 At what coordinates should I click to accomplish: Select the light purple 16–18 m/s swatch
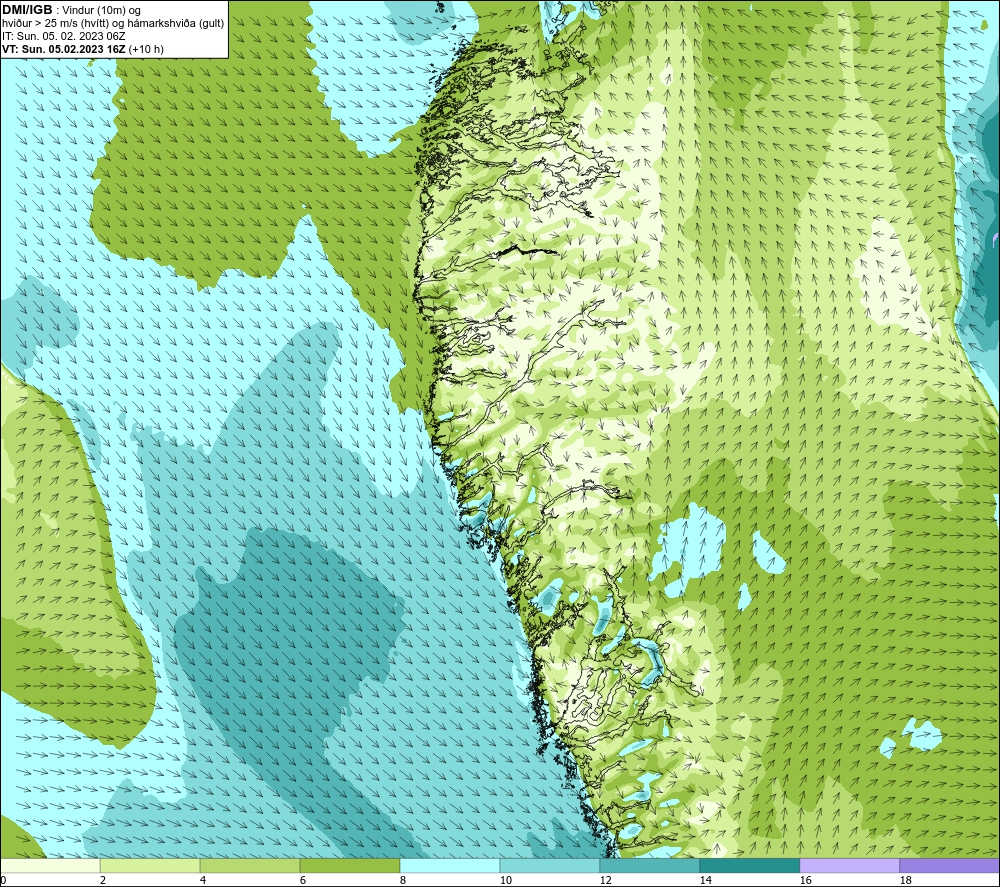849,865
